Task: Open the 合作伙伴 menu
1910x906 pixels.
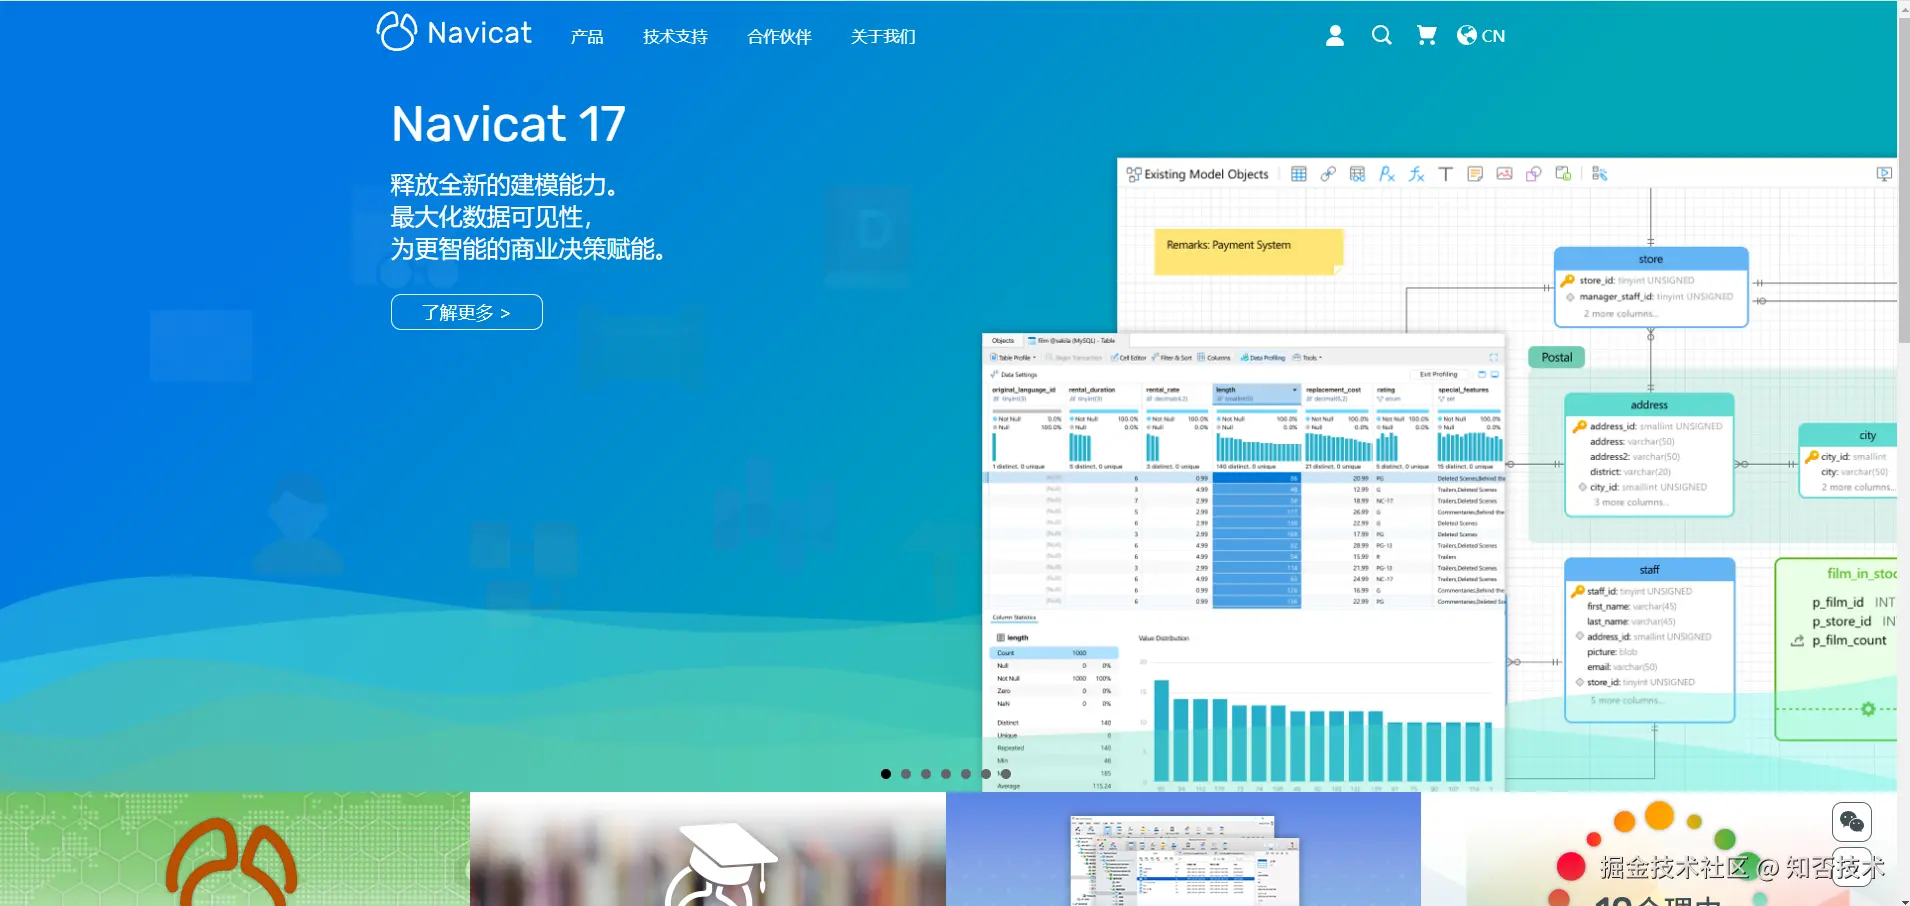Action: [779, 37]
